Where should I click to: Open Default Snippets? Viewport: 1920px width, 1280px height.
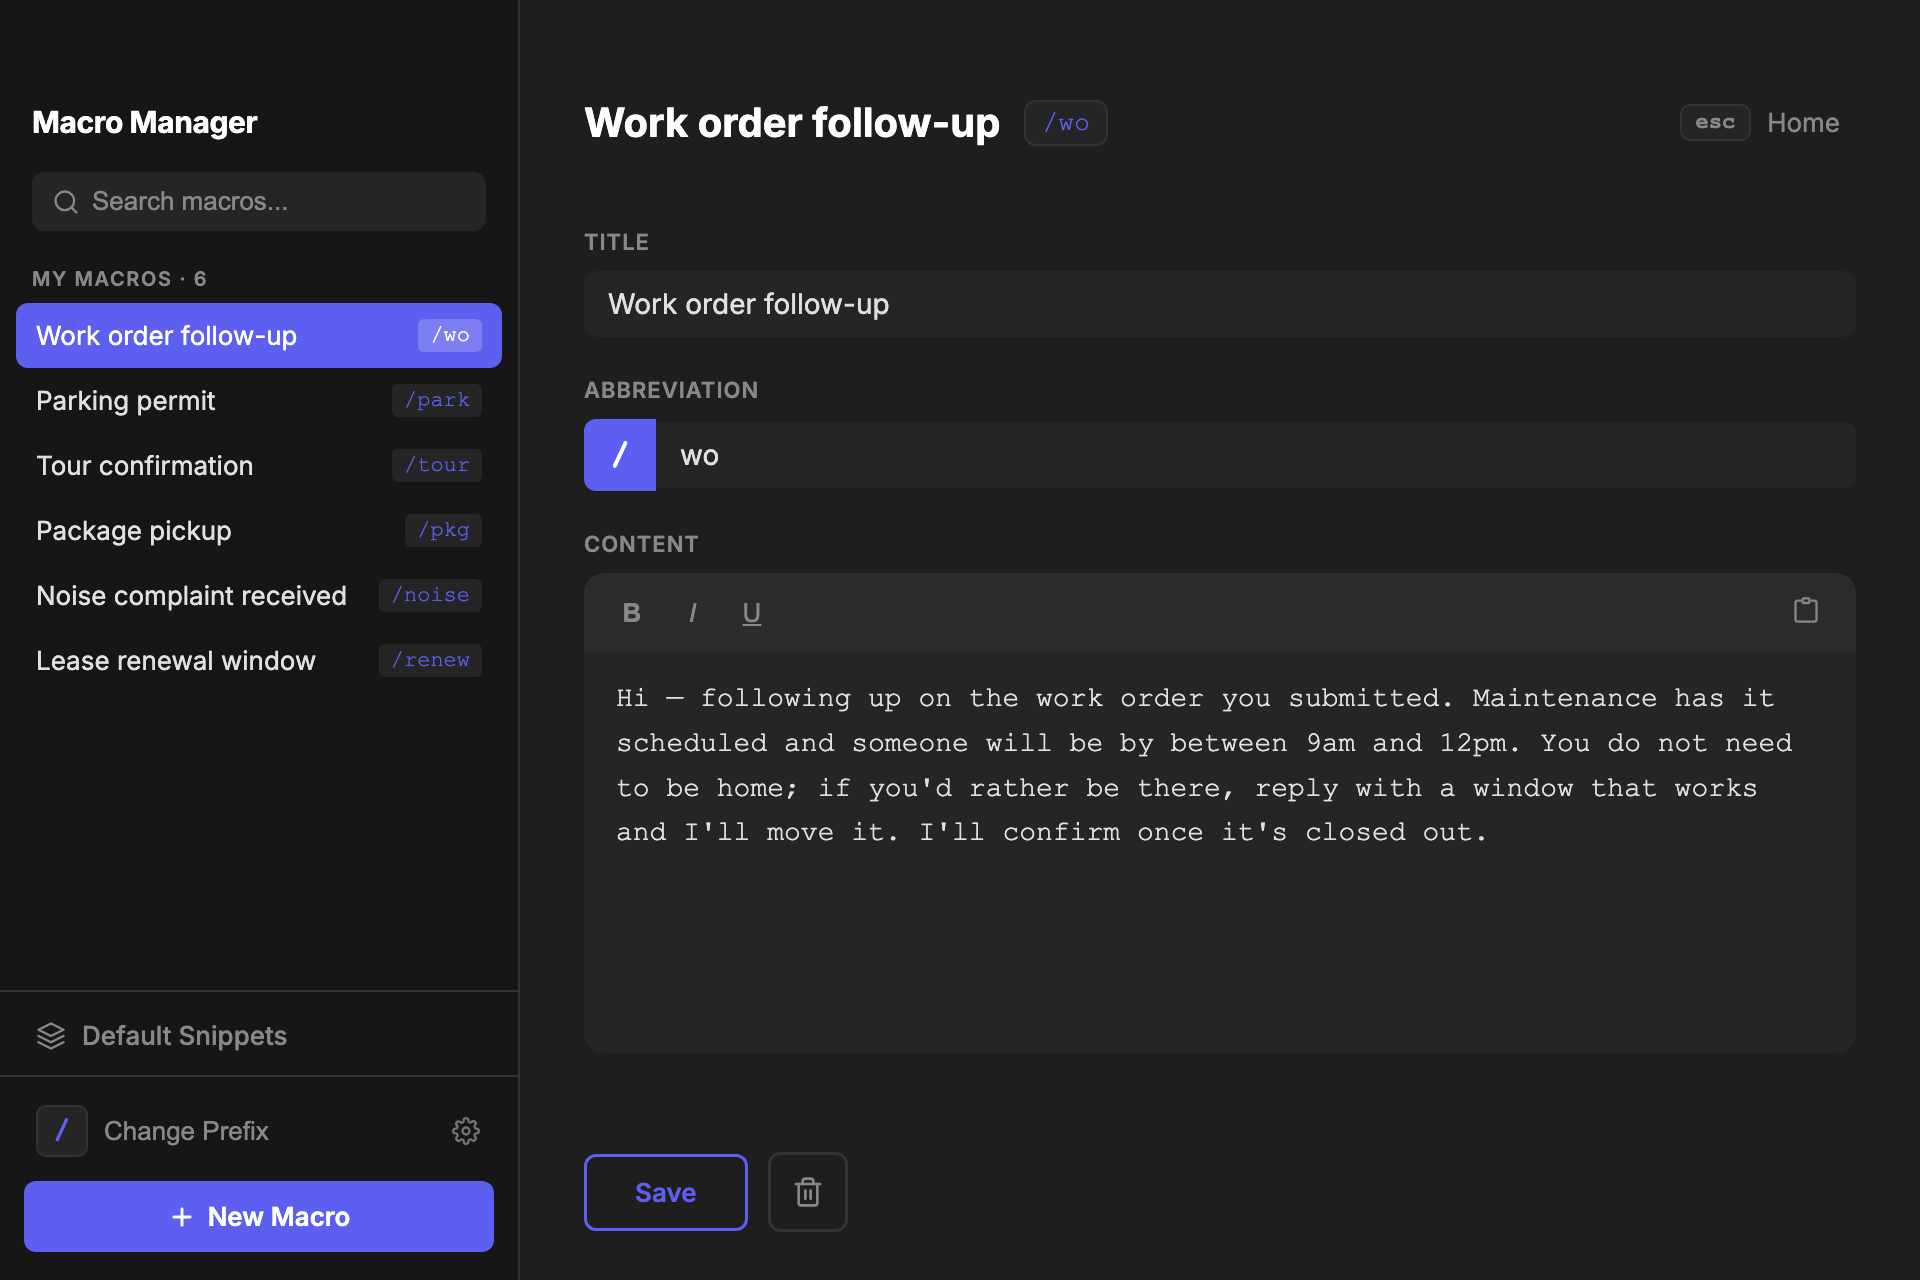coord(184,1036)
